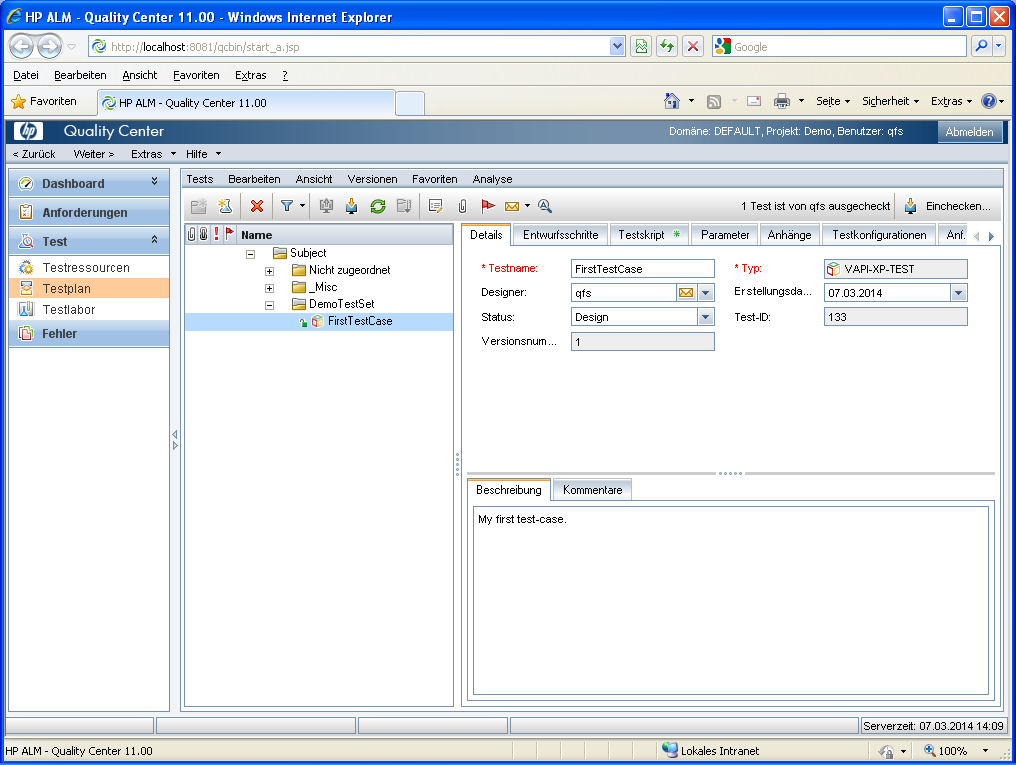Click the Abmelden button
The image size is (1016, 765).
[969, 132]
